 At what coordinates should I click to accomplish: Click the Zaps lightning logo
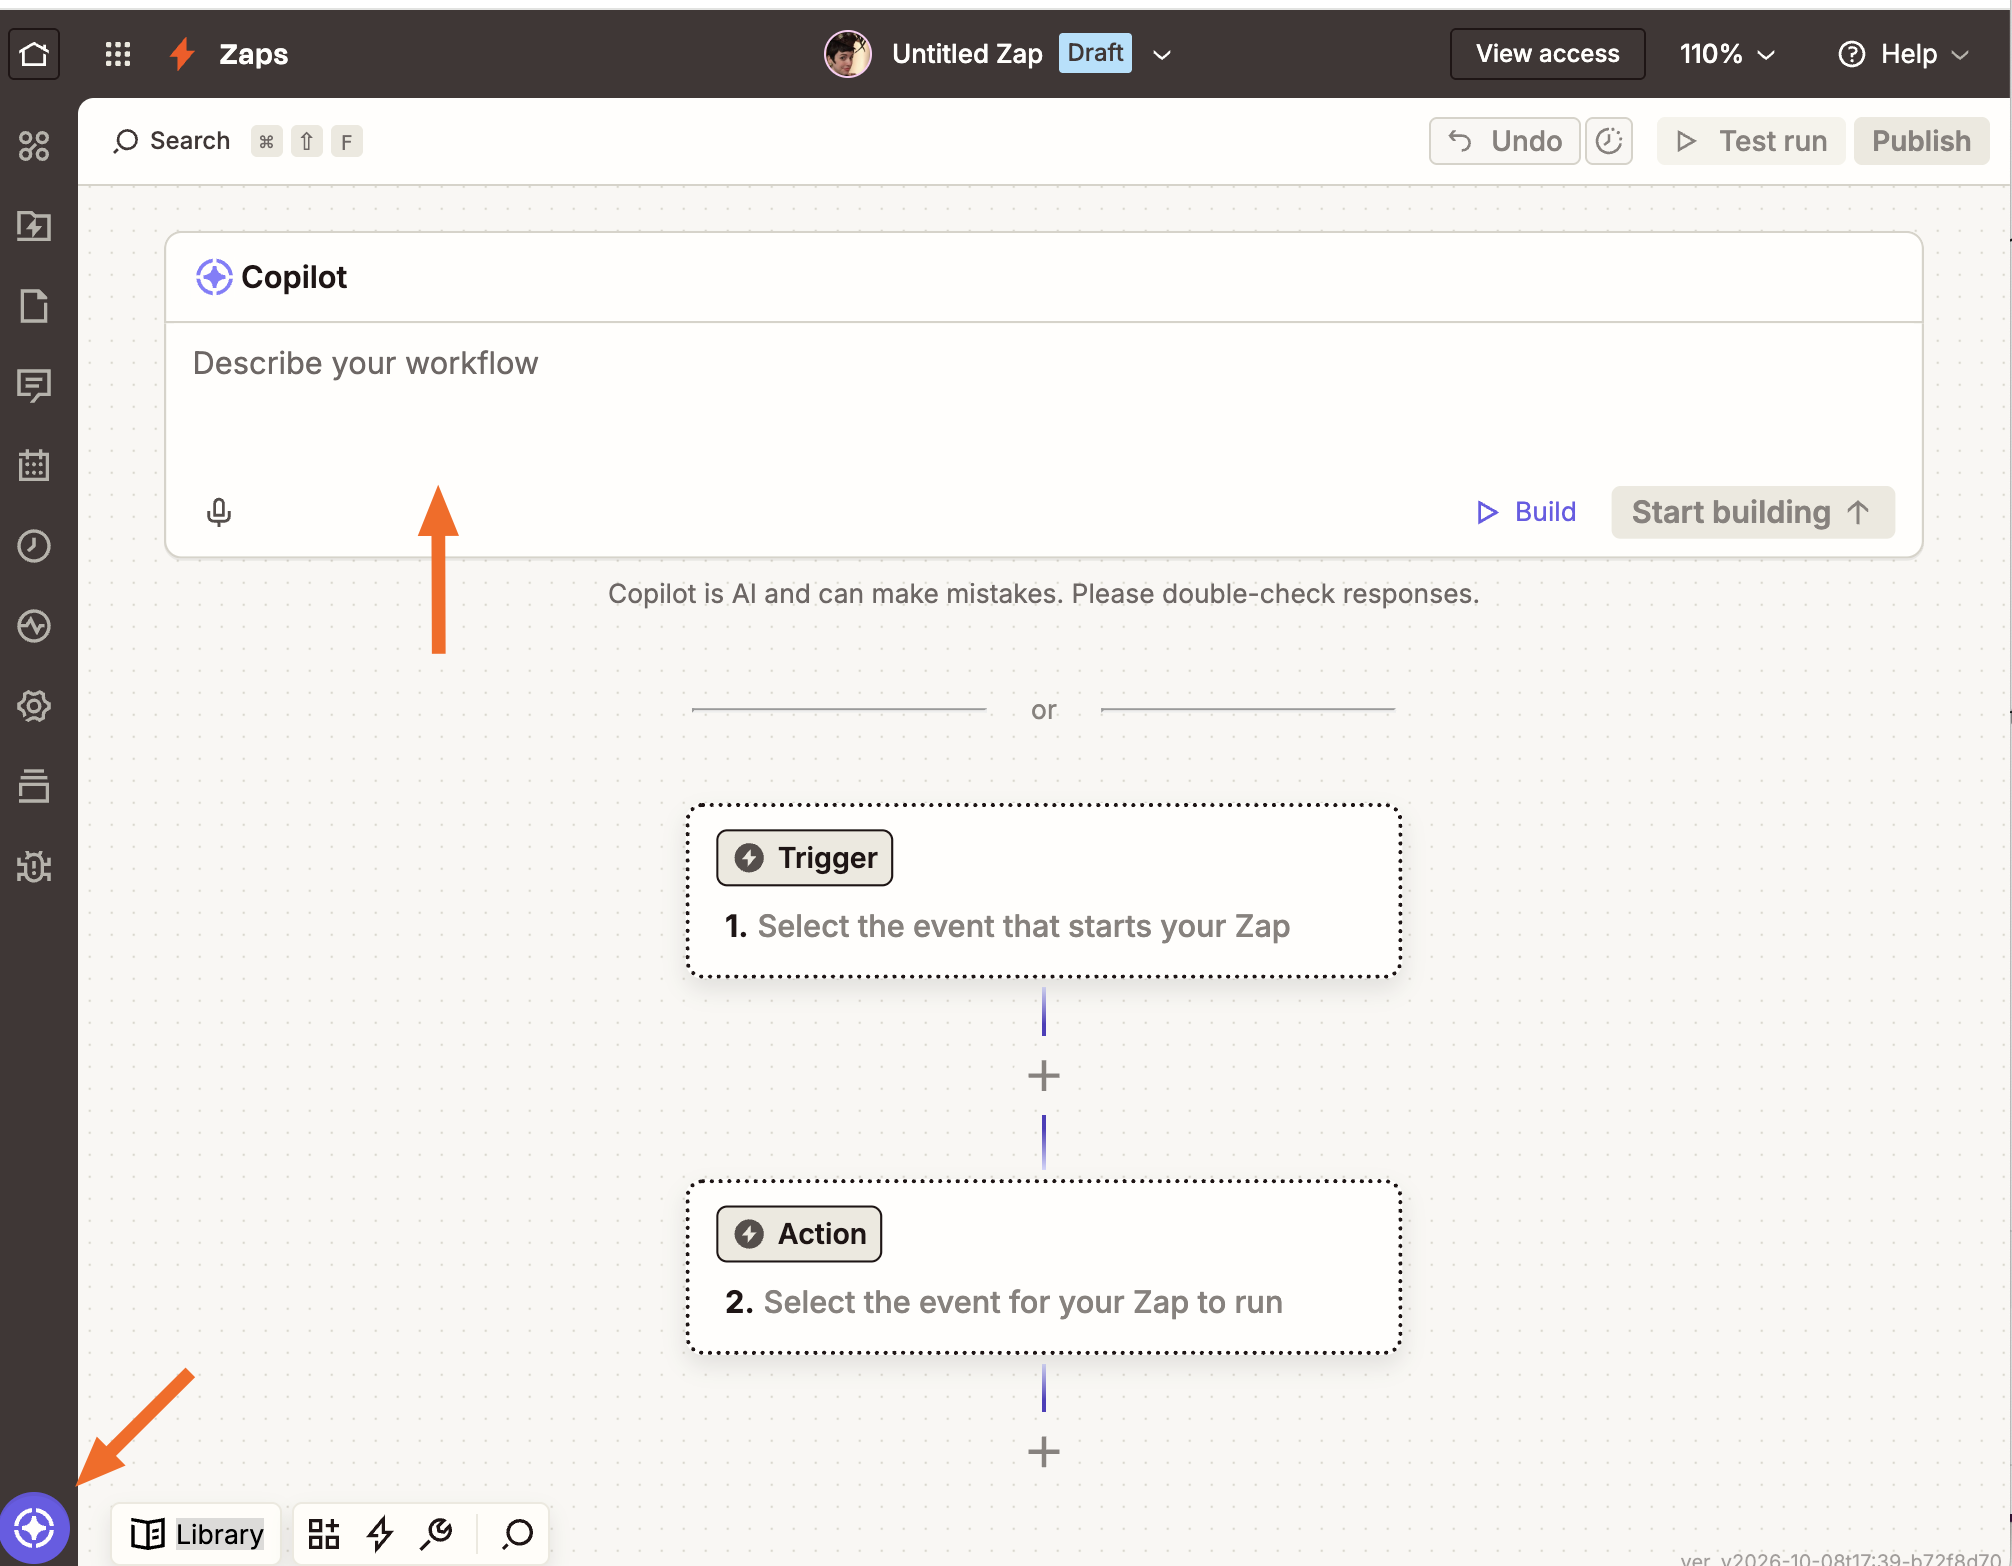[182, 54]
